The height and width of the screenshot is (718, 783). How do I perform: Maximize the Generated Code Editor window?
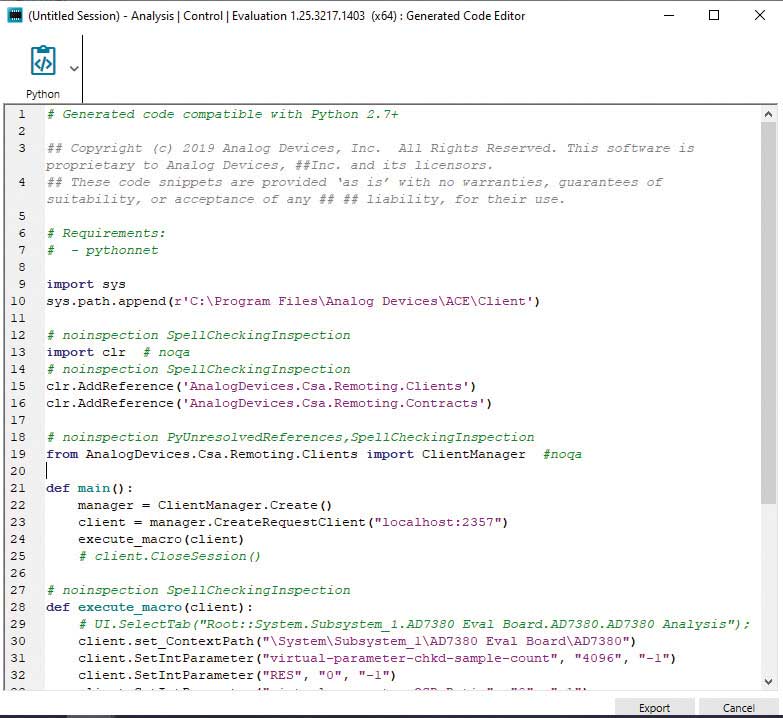pos(714,15)
